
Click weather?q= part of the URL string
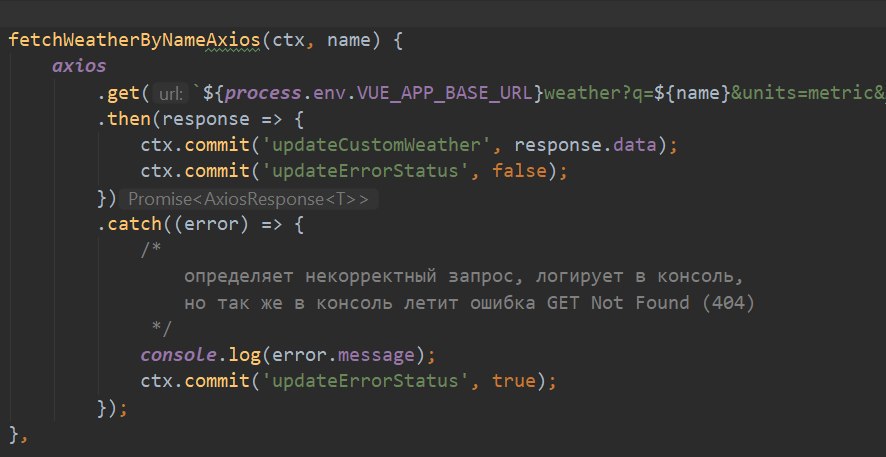[x=599, y=93]
